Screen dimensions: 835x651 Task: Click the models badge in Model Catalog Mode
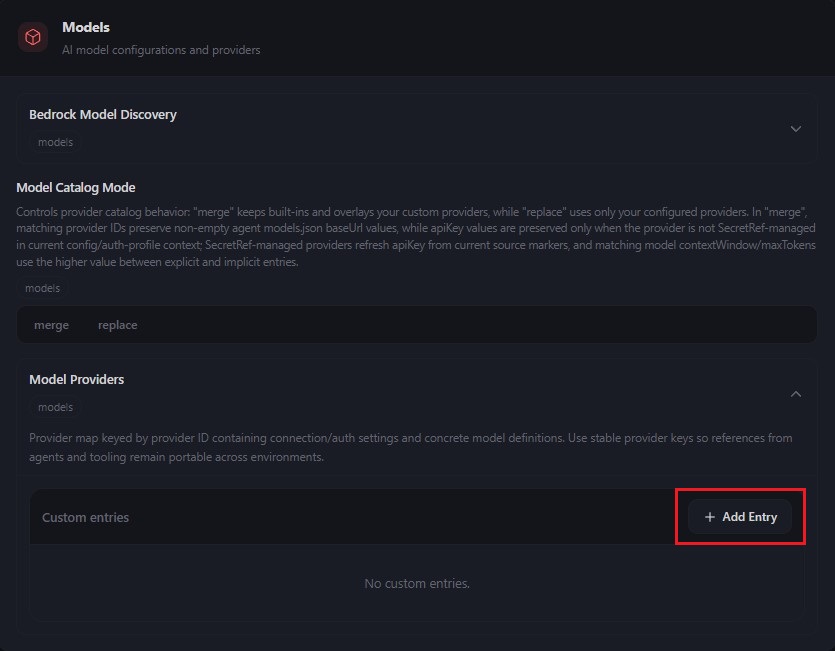(x=42, y=288)
